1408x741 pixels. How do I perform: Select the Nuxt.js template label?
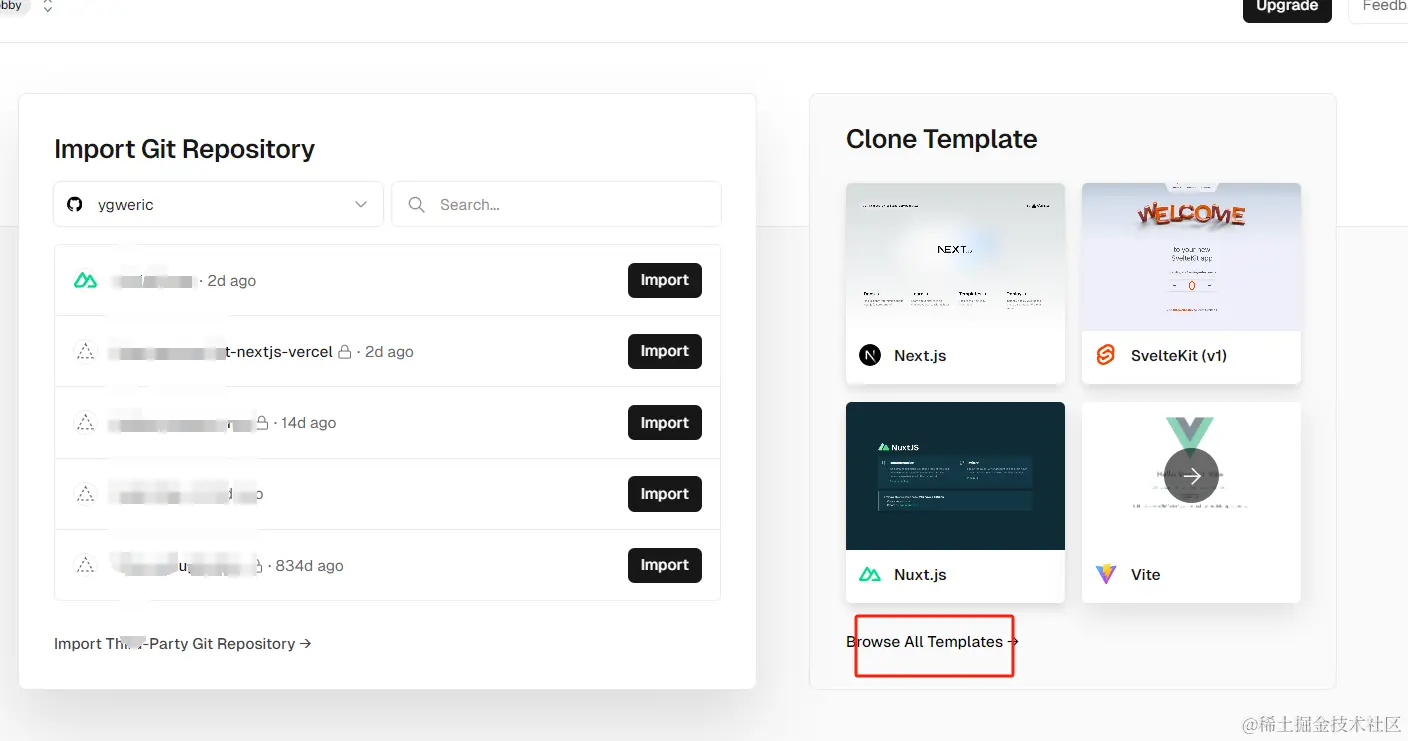coord(920,575)
